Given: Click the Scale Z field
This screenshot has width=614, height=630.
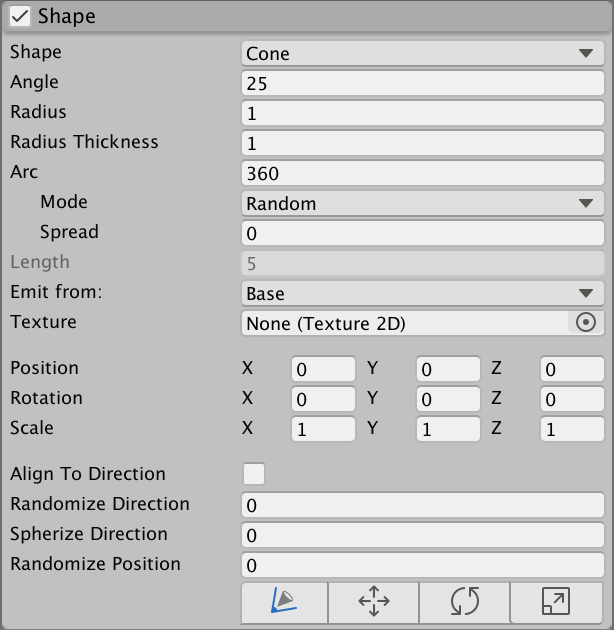Looking at the screenshot, I should click(x=572, y=429).
